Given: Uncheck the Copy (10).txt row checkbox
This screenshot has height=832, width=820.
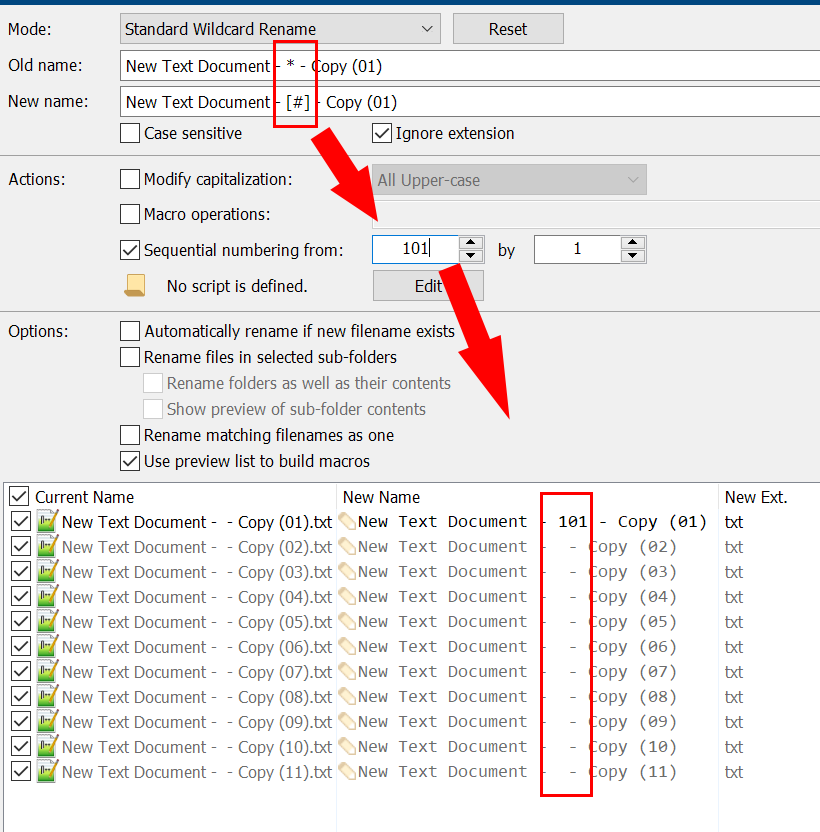Looking at the screenshot, I should [x=21, y=747].
